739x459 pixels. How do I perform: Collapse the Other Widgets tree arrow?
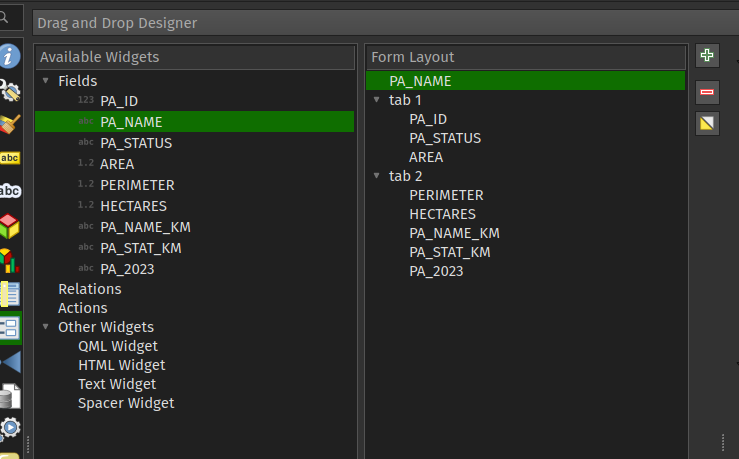(x=45, y=327)
